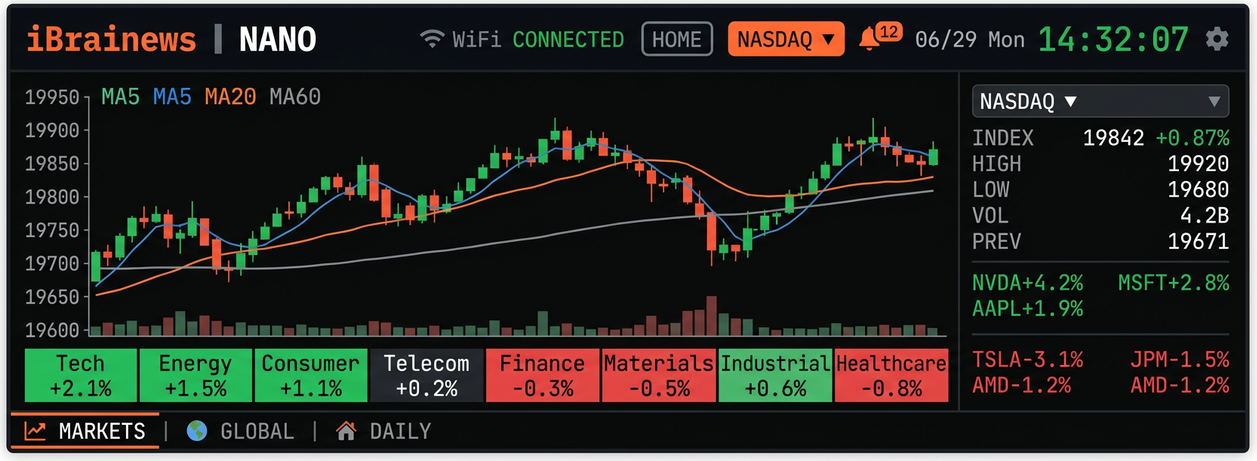The width and height of the screenshot is (1257, 461).
Task: Switch to the MARKETS tab
Action: pos(85,431)
